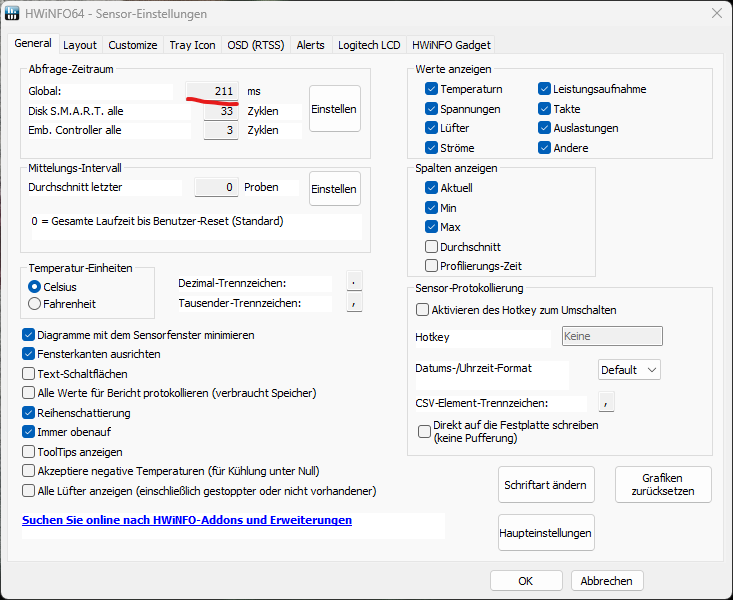Select the General tab
This screenshot has height=600, width=733.
tap(33, 43)
